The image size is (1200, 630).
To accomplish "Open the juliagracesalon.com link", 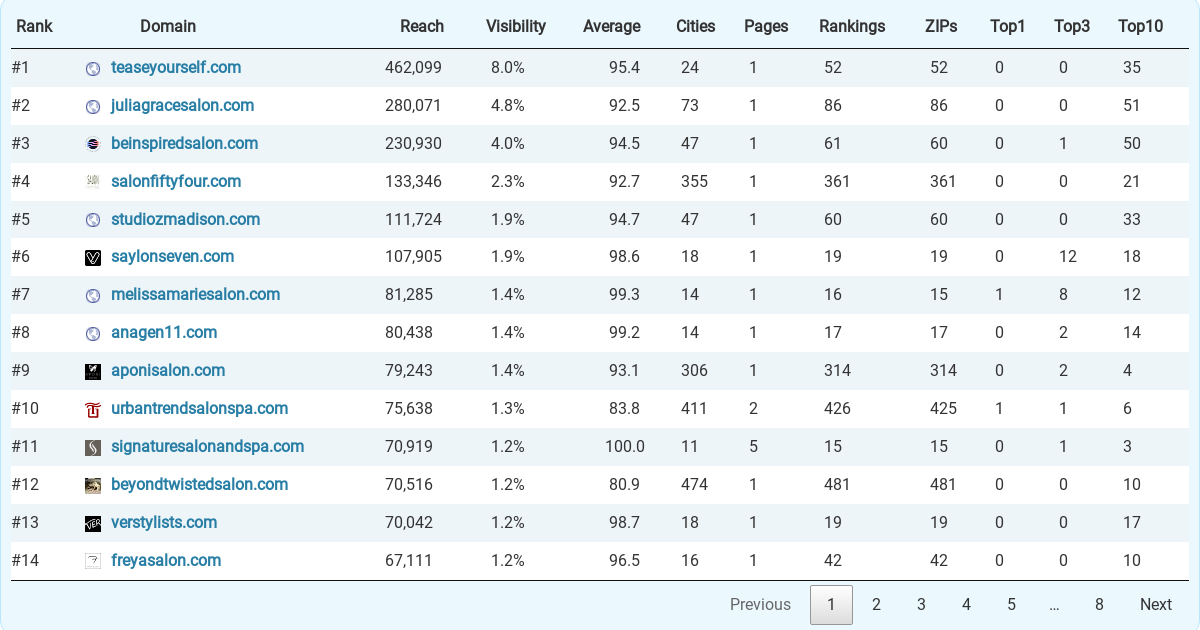I will [x=182, y=105].
